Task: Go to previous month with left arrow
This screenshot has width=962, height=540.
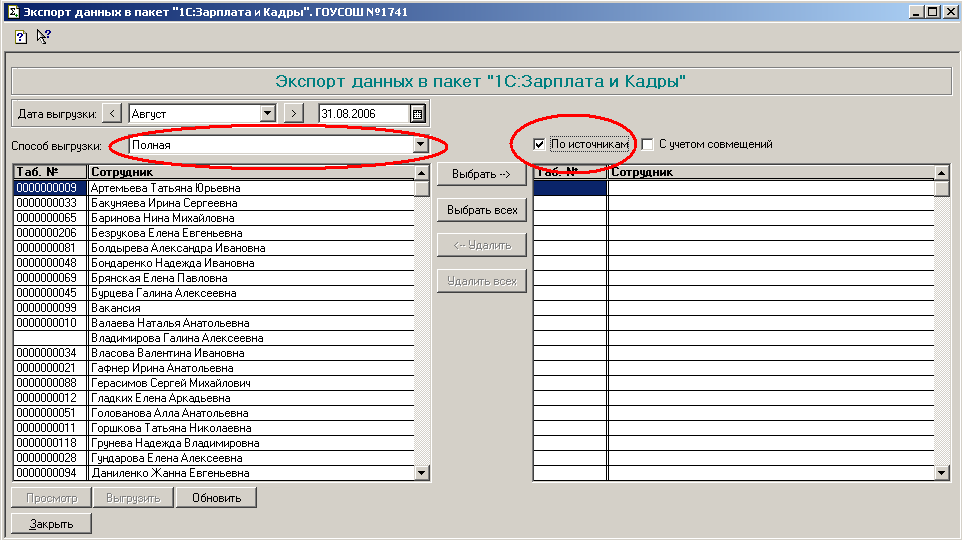Action: pyautogui.click(x=112, y=113)
